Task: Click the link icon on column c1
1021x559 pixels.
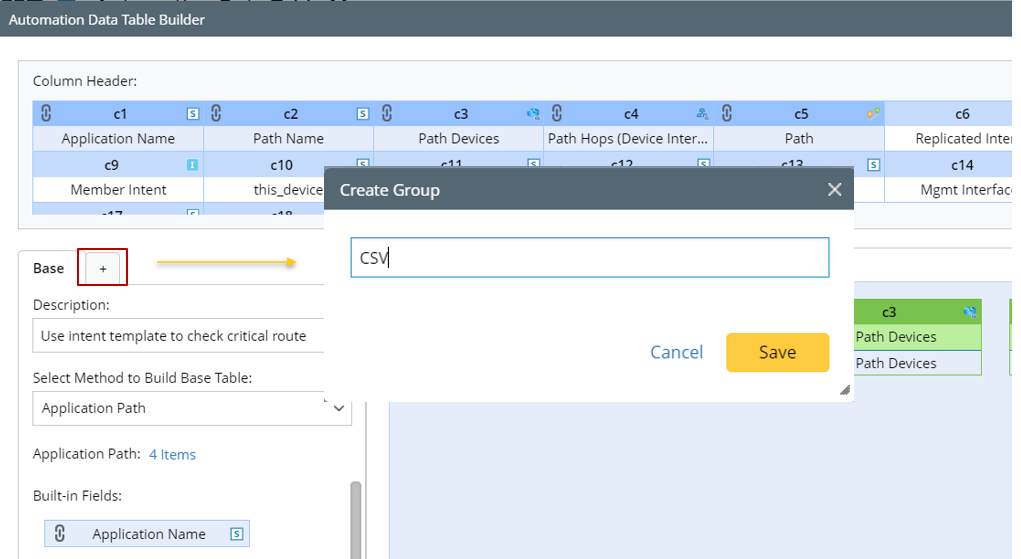Action: coord(47,113)
